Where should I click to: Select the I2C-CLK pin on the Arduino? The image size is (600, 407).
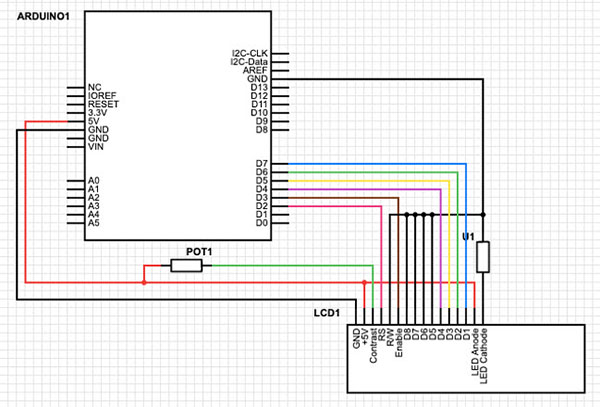pos(249,52)
